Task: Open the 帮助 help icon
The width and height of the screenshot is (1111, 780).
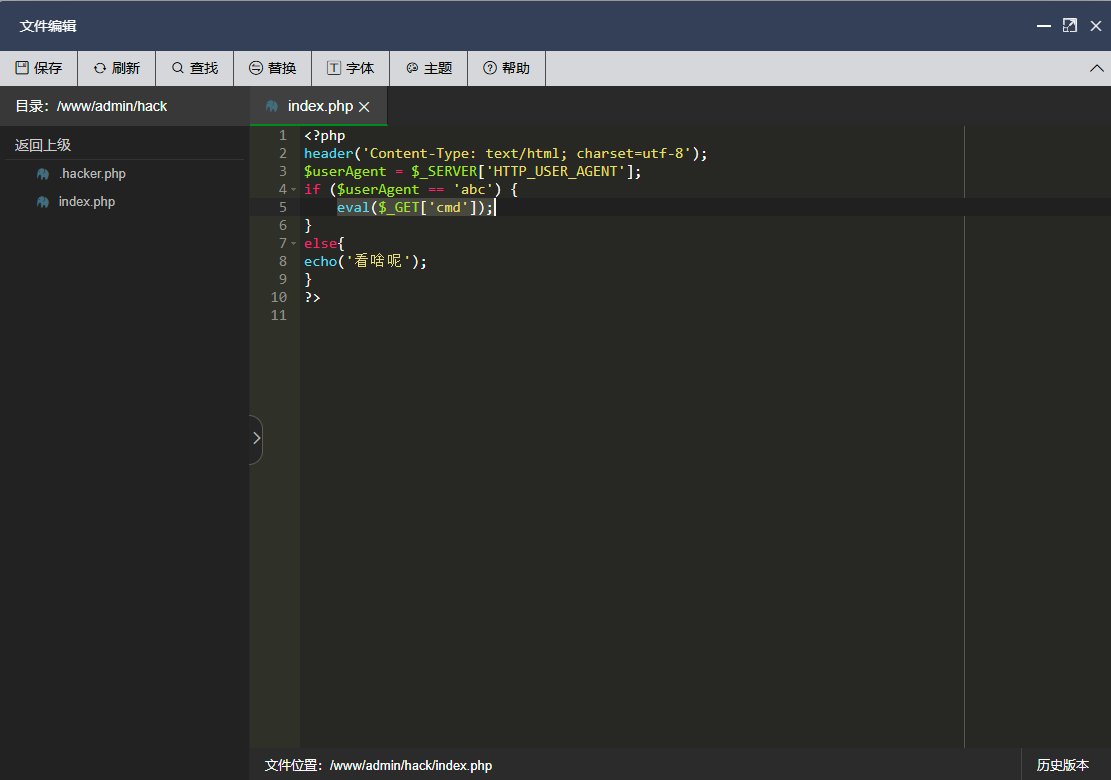Action: [490, 68]
